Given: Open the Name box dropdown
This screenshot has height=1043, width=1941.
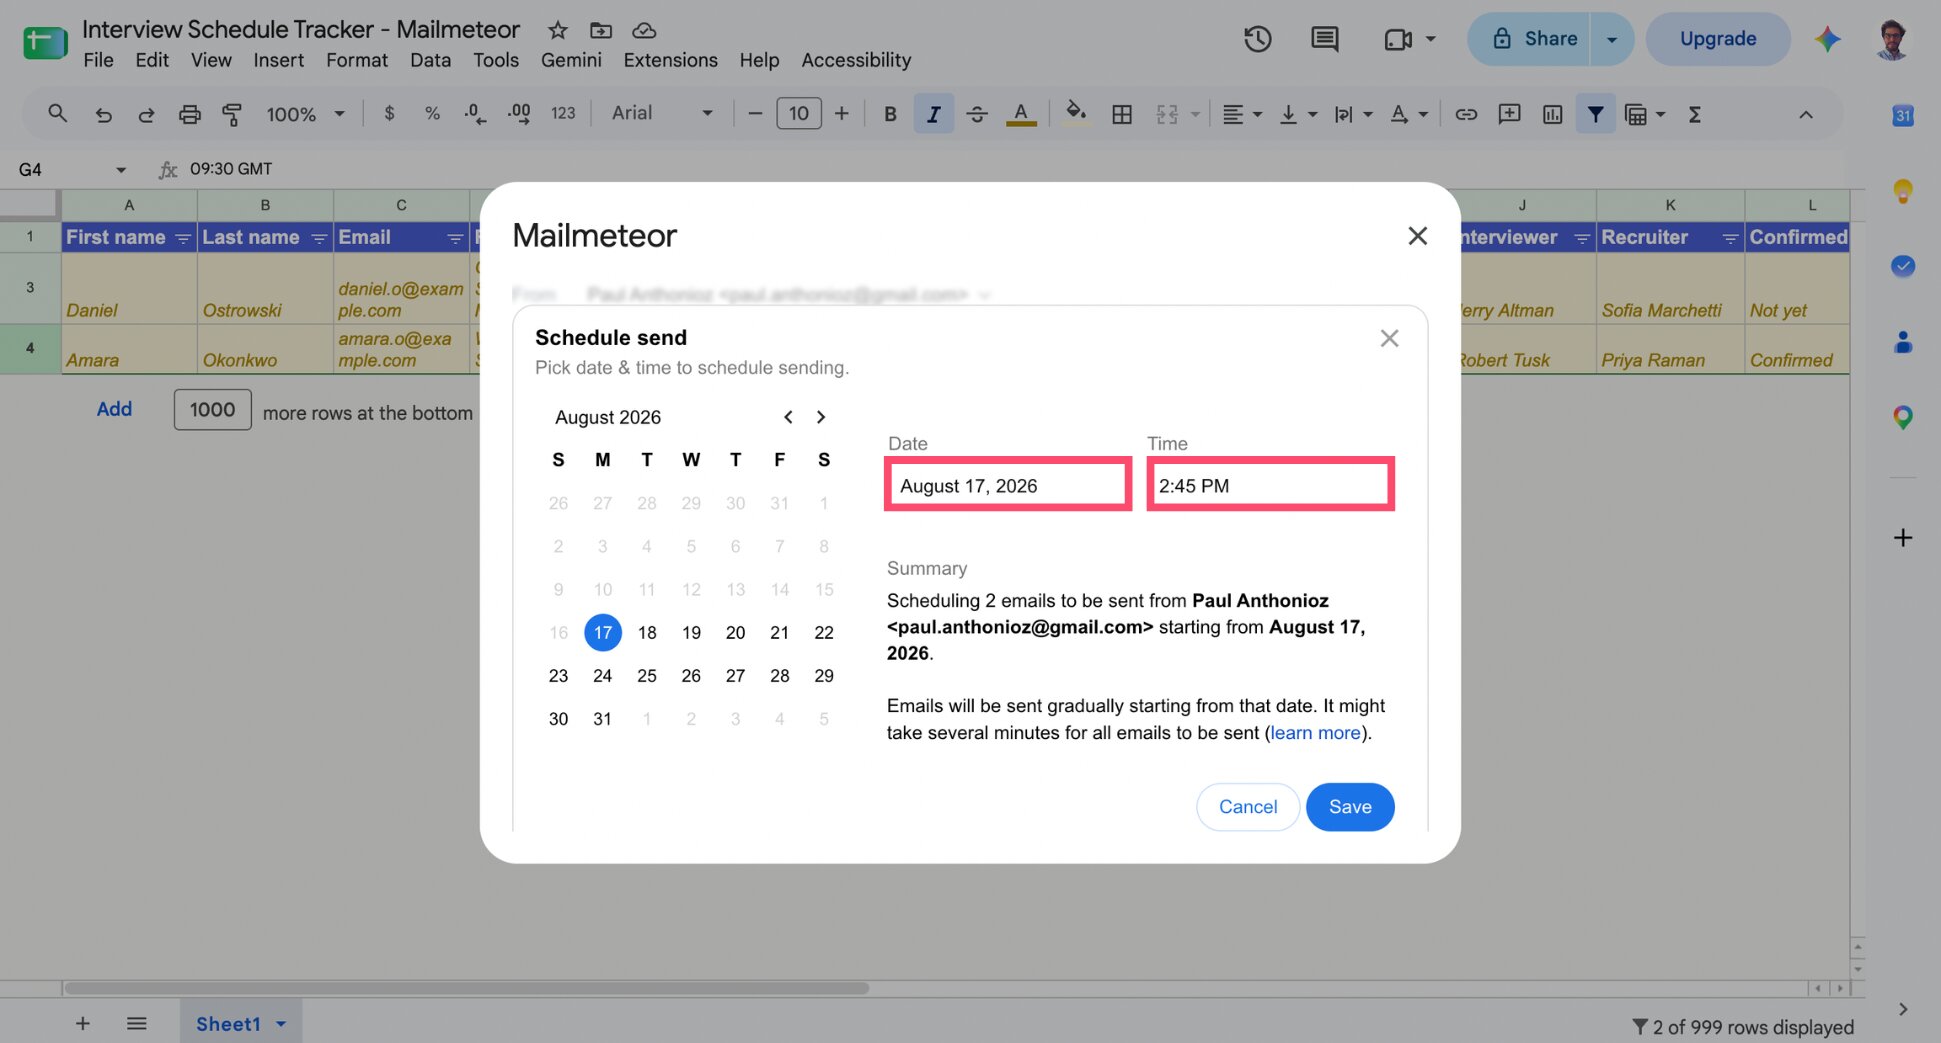Looking at the screenshot, I should (x=121, y=169).
